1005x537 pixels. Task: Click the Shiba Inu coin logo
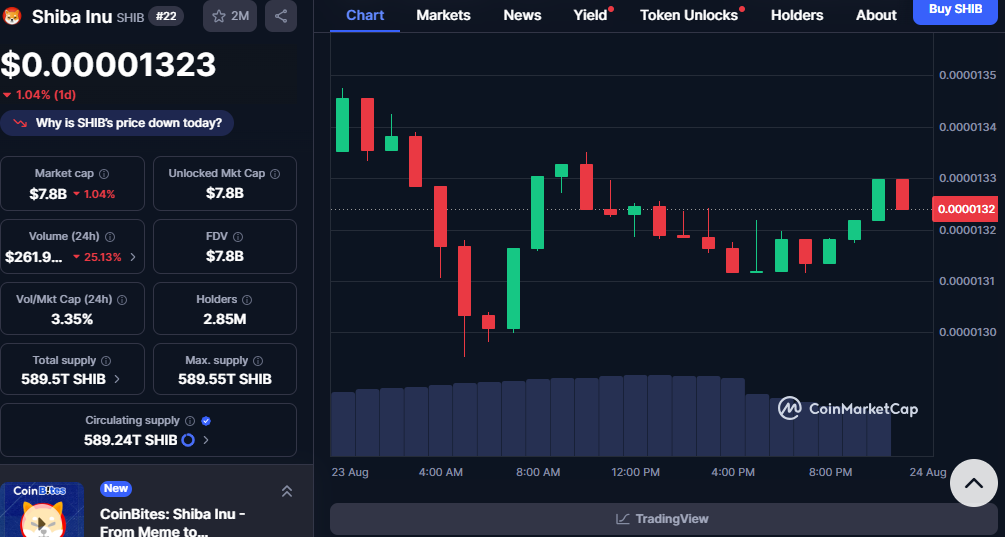(x=12, y=16)
